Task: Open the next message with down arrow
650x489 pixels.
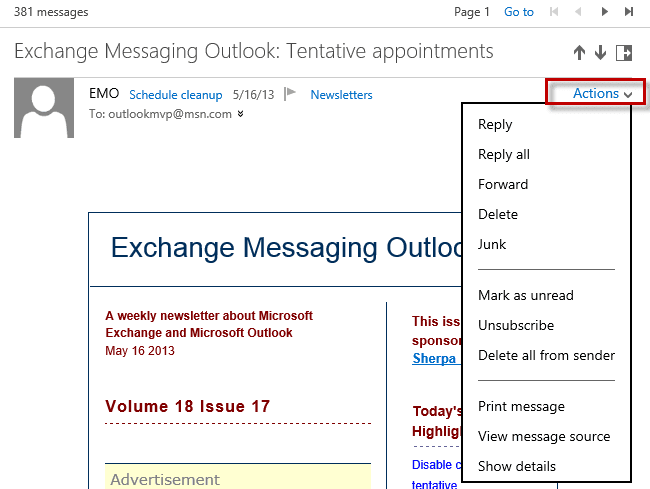Action: click(x=600, y=53)
